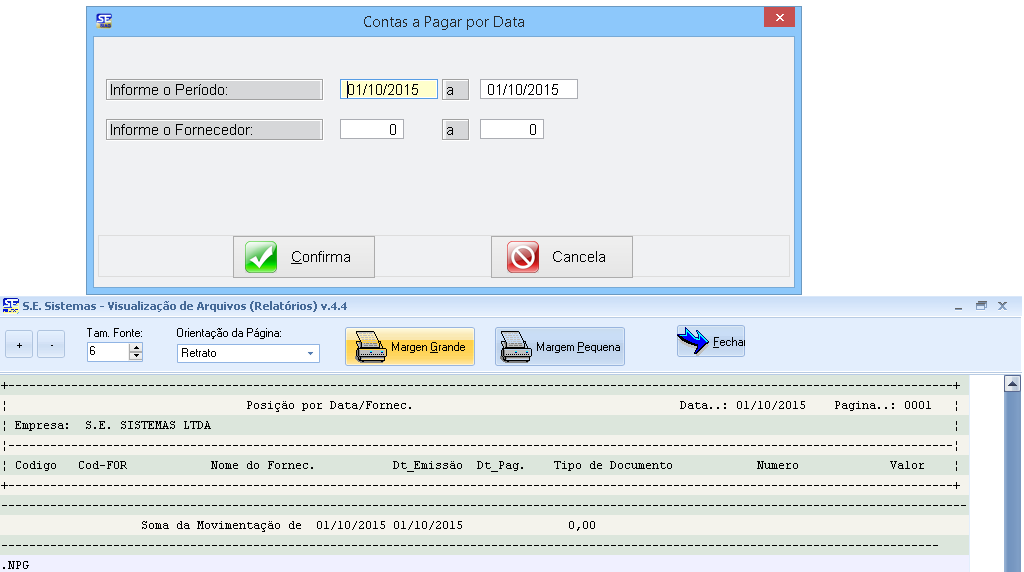Viewport: 1024px width, 572px height.
Task: Close the Contas a Pagar por Data dialog
Action: point(778,19)
